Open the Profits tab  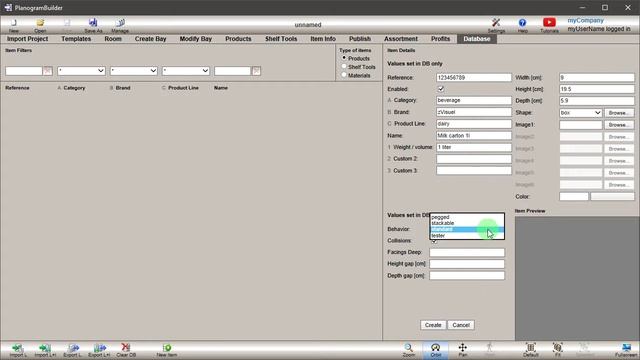click(440, 39)
